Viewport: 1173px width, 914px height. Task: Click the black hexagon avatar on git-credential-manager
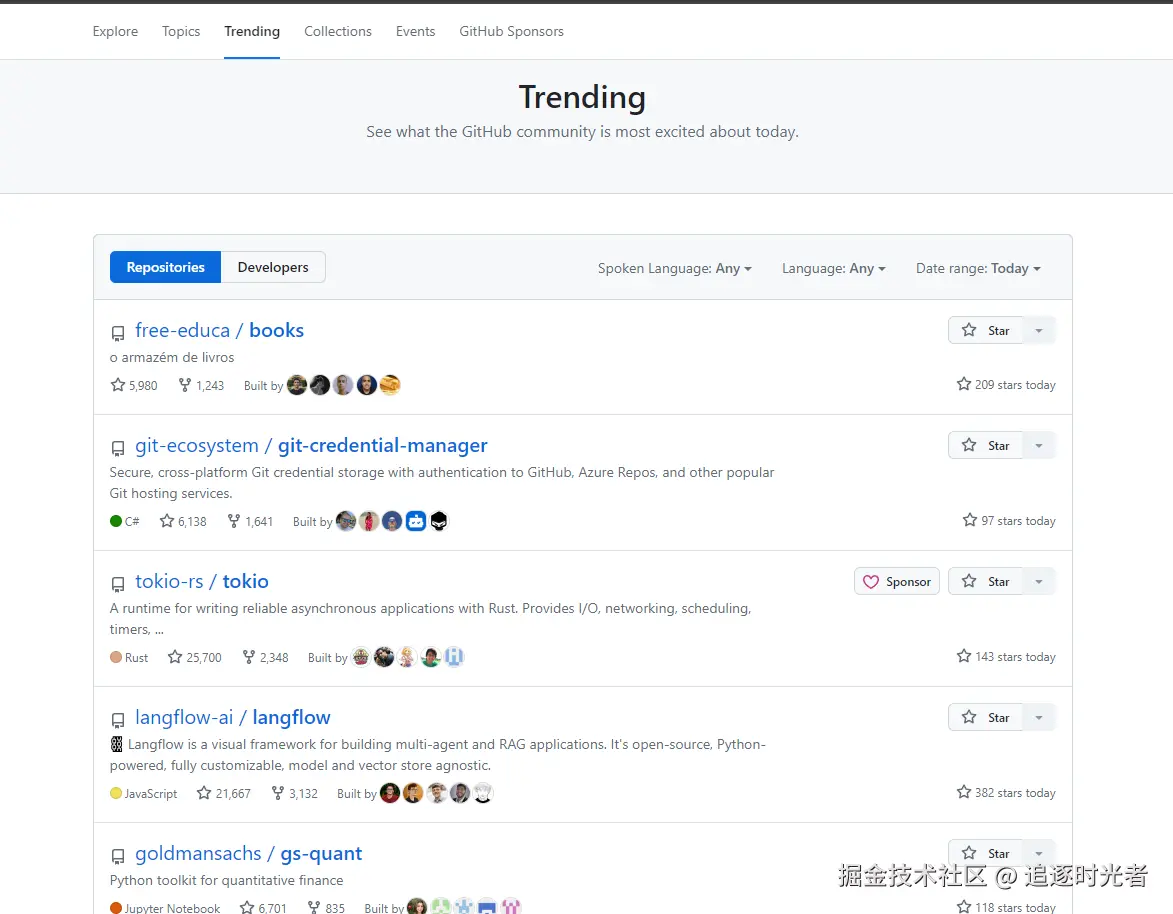pyautogui.click(x=439, y=521)
